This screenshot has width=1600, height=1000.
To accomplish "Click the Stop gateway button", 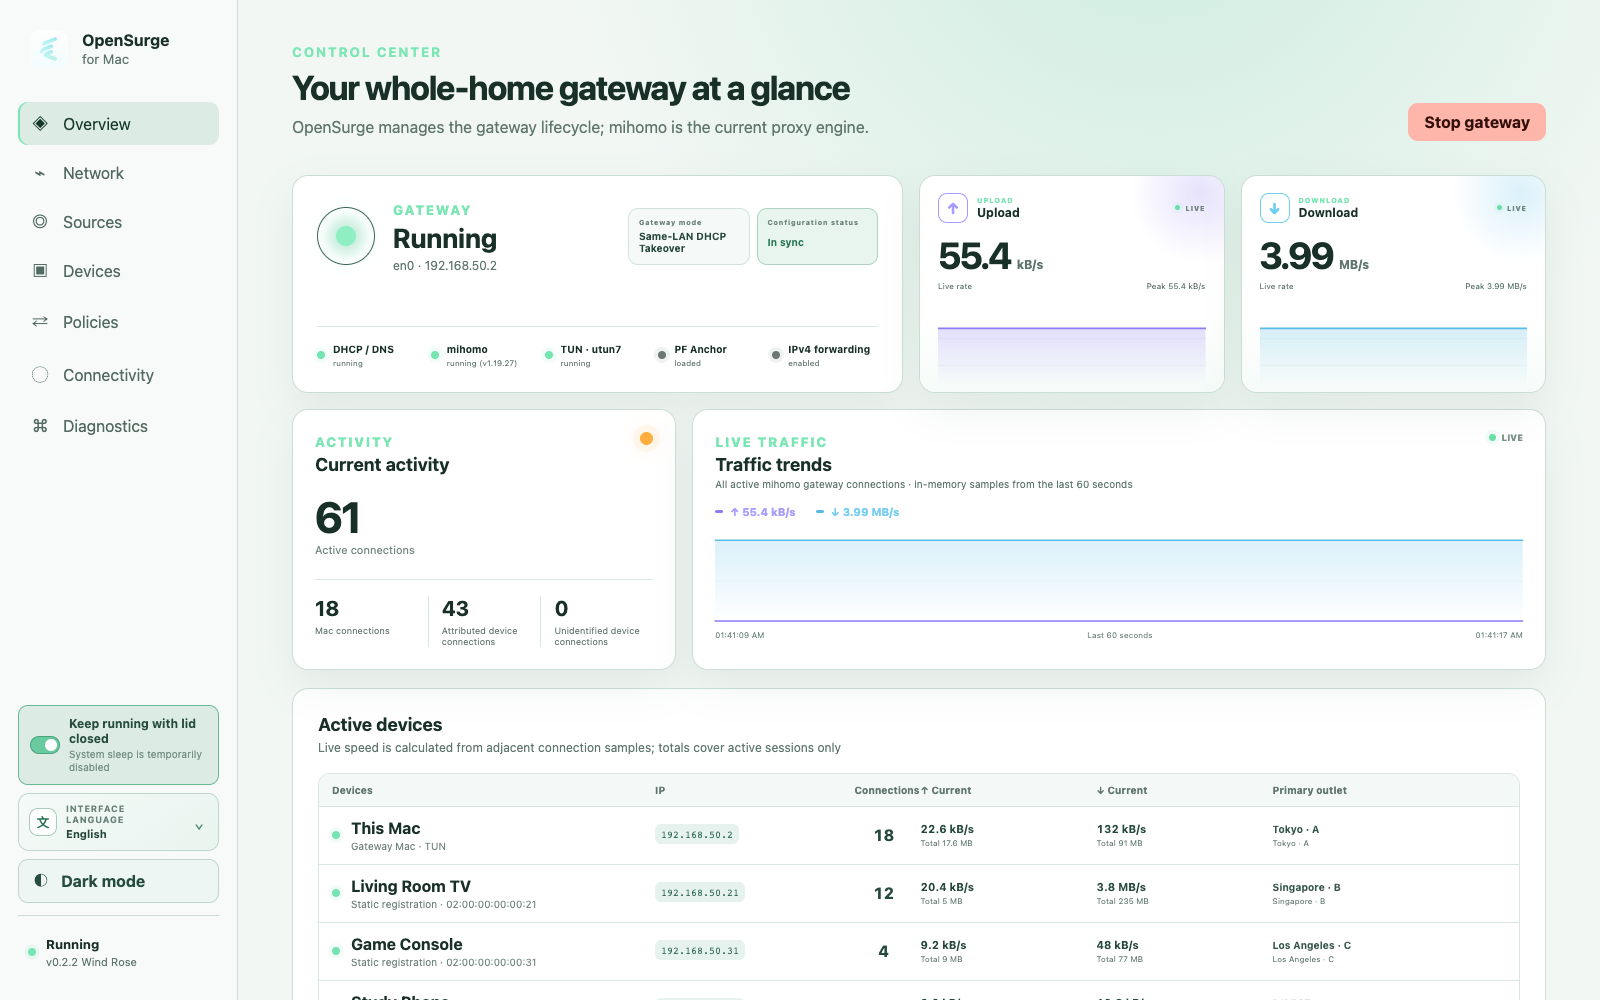I will (1476, 122).
